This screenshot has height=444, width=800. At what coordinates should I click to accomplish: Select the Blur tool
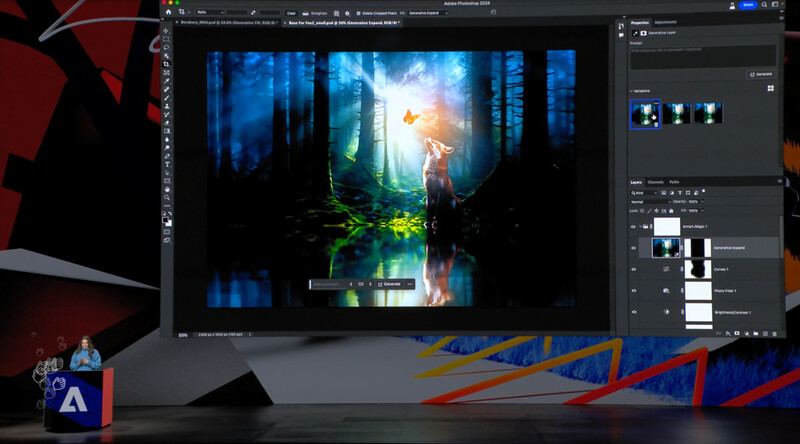coord(166,139)
